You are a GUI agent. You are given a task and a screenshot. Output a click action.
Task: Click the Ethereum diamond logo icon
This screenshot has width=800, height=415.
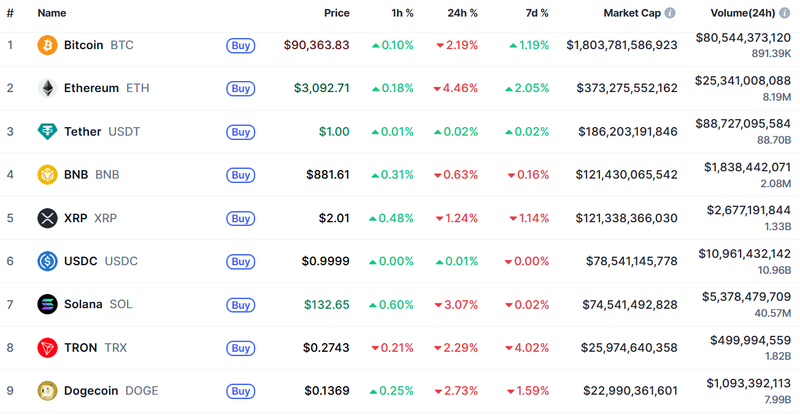tap(47, 88)
